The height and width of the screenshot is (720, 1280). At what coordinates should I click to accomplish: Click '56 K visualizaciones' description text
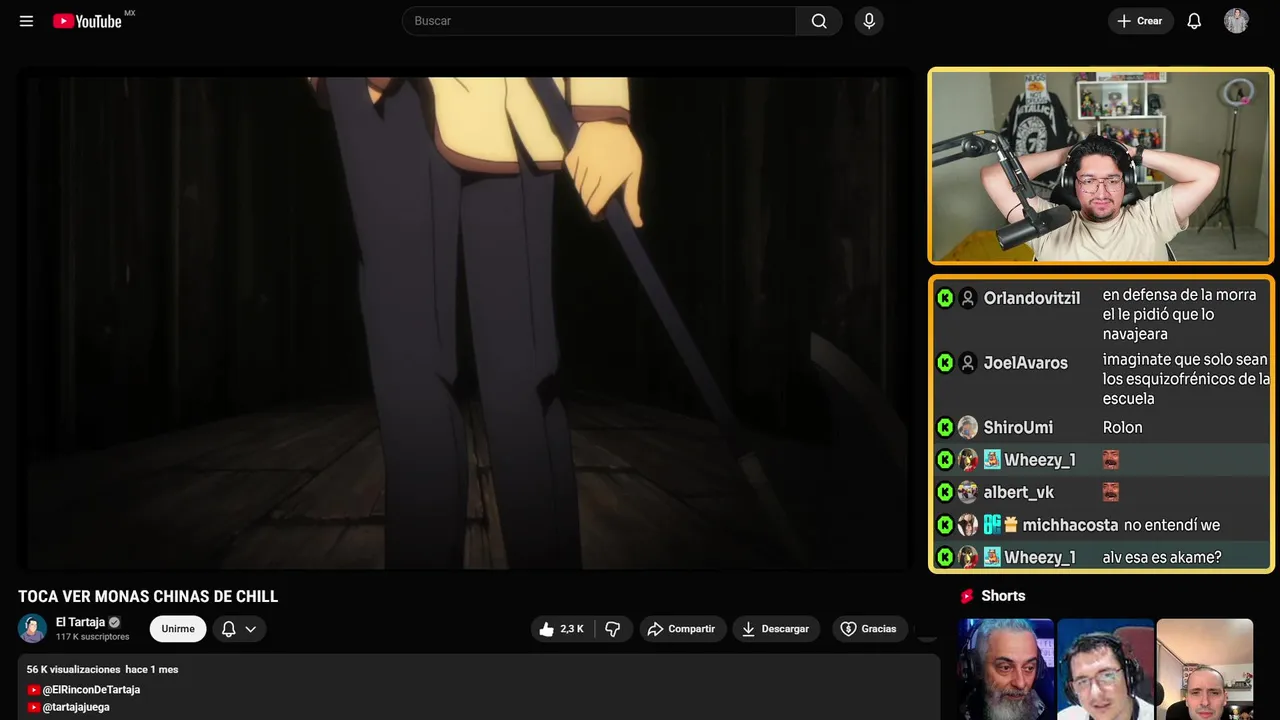click(x=73, y=669)
